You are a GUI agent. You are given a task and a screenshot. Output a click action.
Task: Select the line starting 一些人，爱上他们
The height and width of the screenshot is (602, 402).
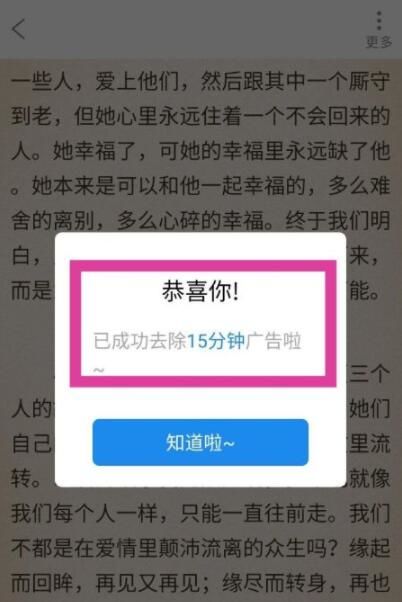pyautogui.click(x=200, y=81)
